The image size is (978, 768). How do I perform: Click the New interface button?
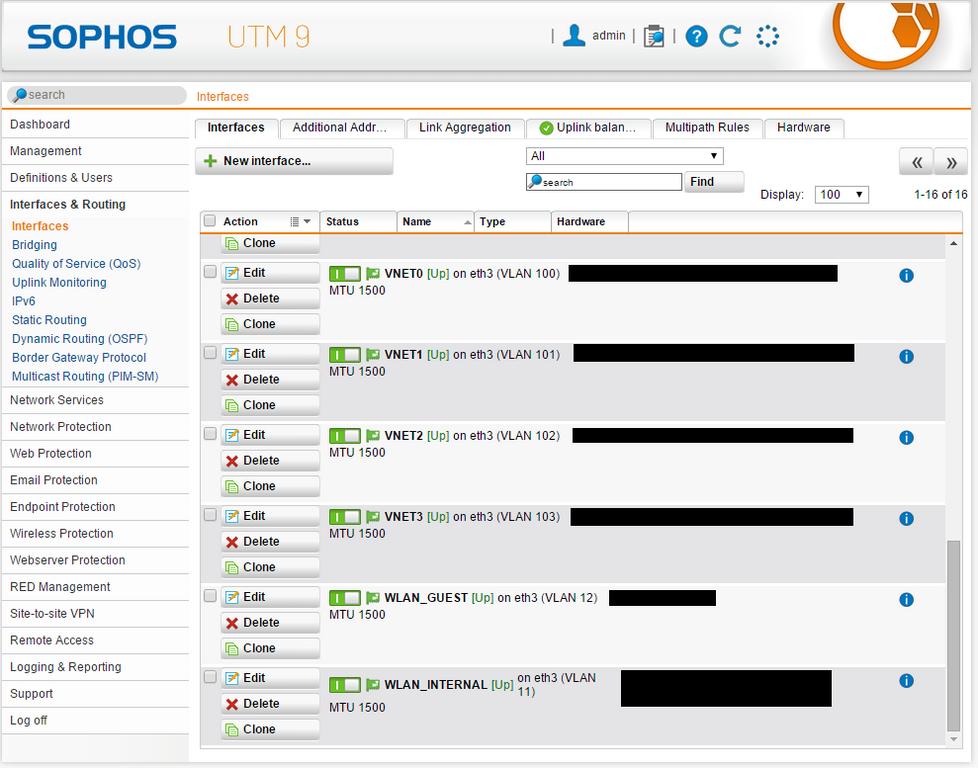(x=293, y=161)
